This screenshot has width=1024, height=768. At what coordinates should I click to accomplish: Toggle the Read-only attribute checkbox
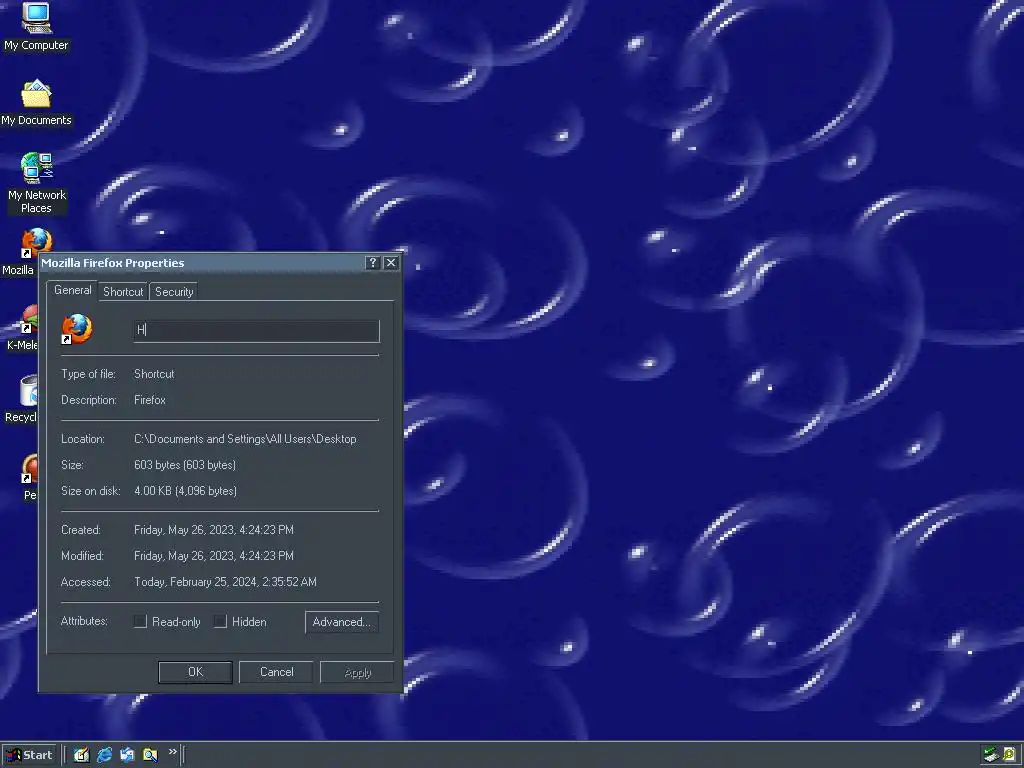tap(140, 621)
